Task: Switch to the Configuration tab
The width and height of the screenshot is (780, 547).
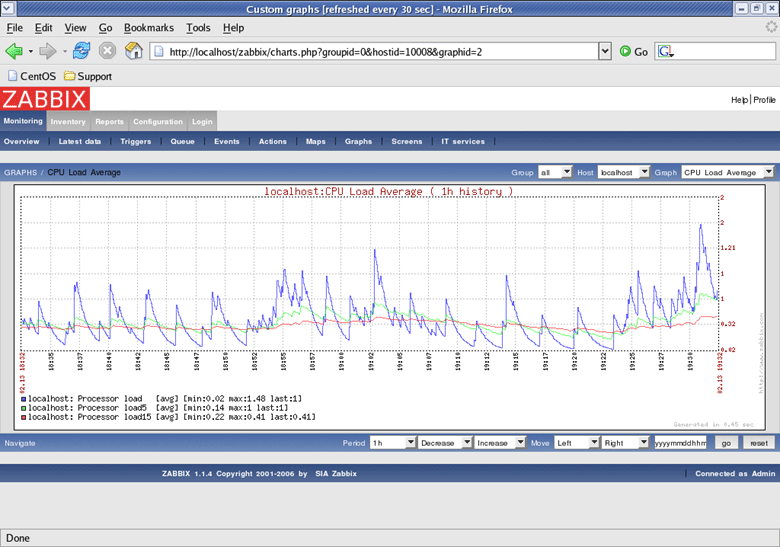Action: pyautogui.click(x=158, y=122)
